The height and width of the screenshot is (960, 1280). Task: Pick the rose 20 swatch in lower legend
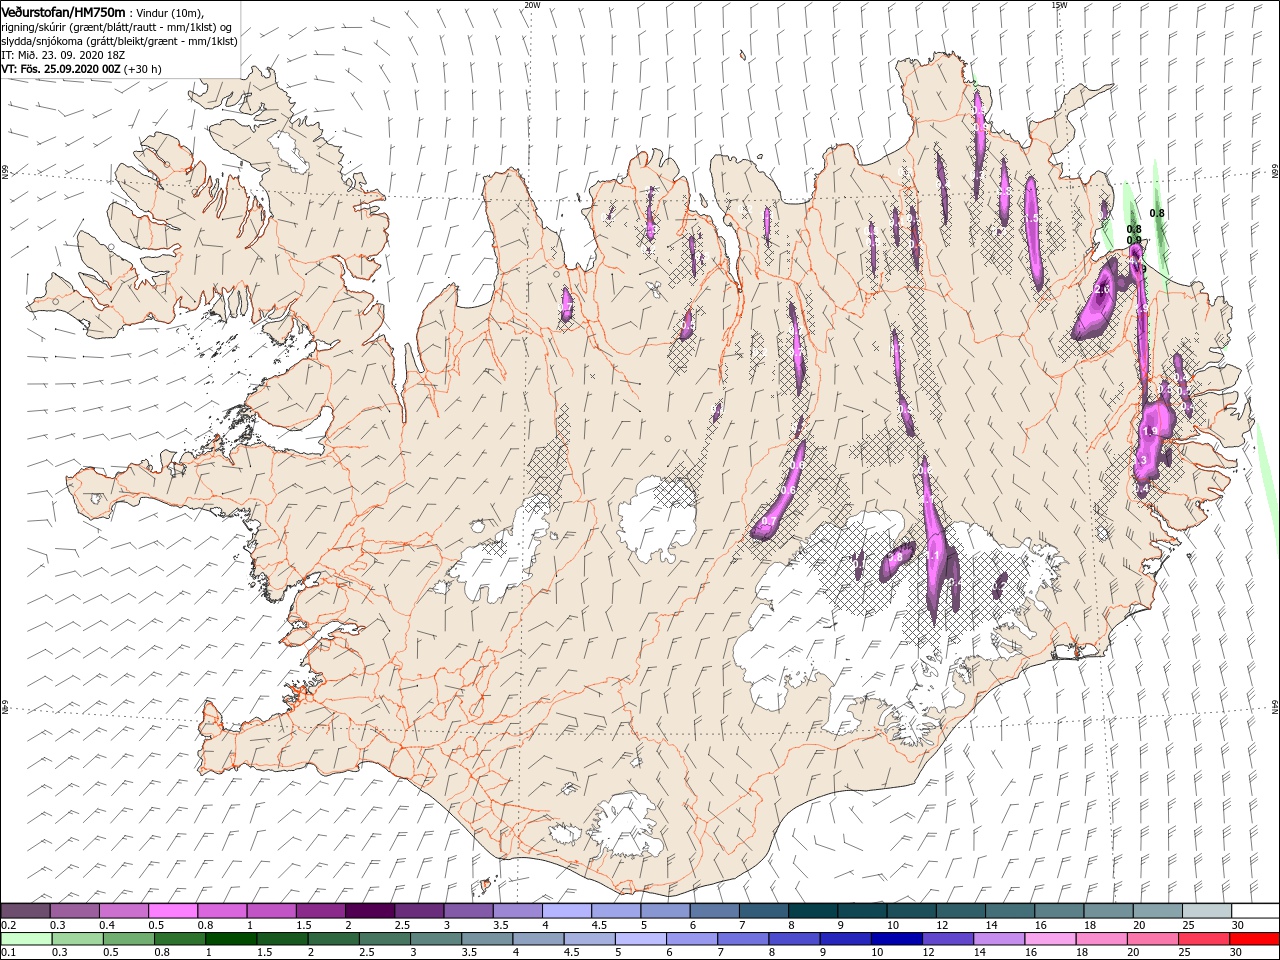pos(1150,939)
